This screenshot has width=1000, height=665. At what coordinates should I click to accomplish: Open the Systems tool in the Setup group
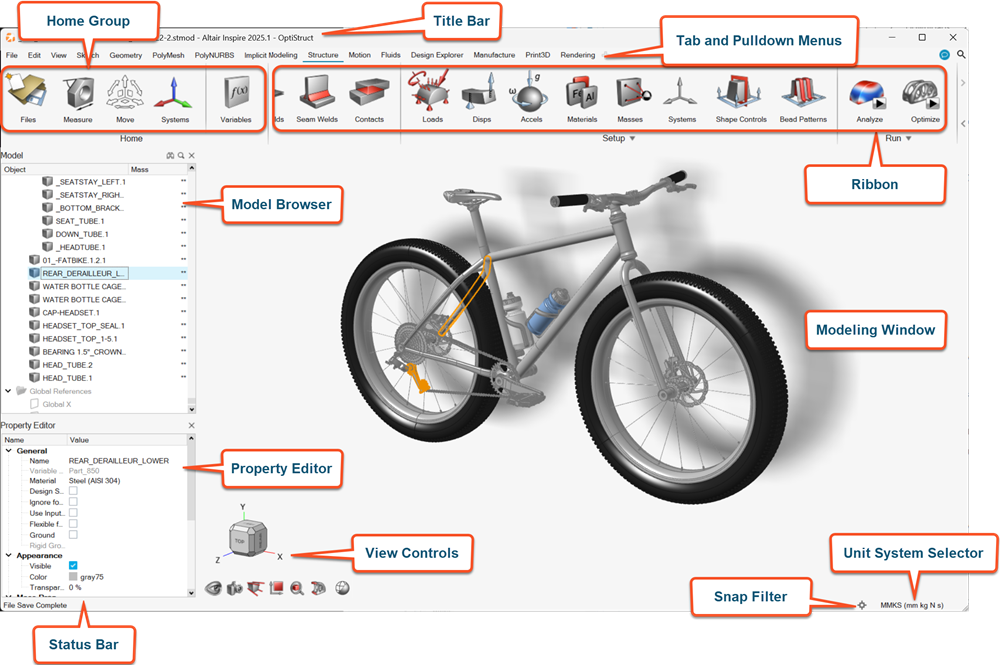point(681,98)
